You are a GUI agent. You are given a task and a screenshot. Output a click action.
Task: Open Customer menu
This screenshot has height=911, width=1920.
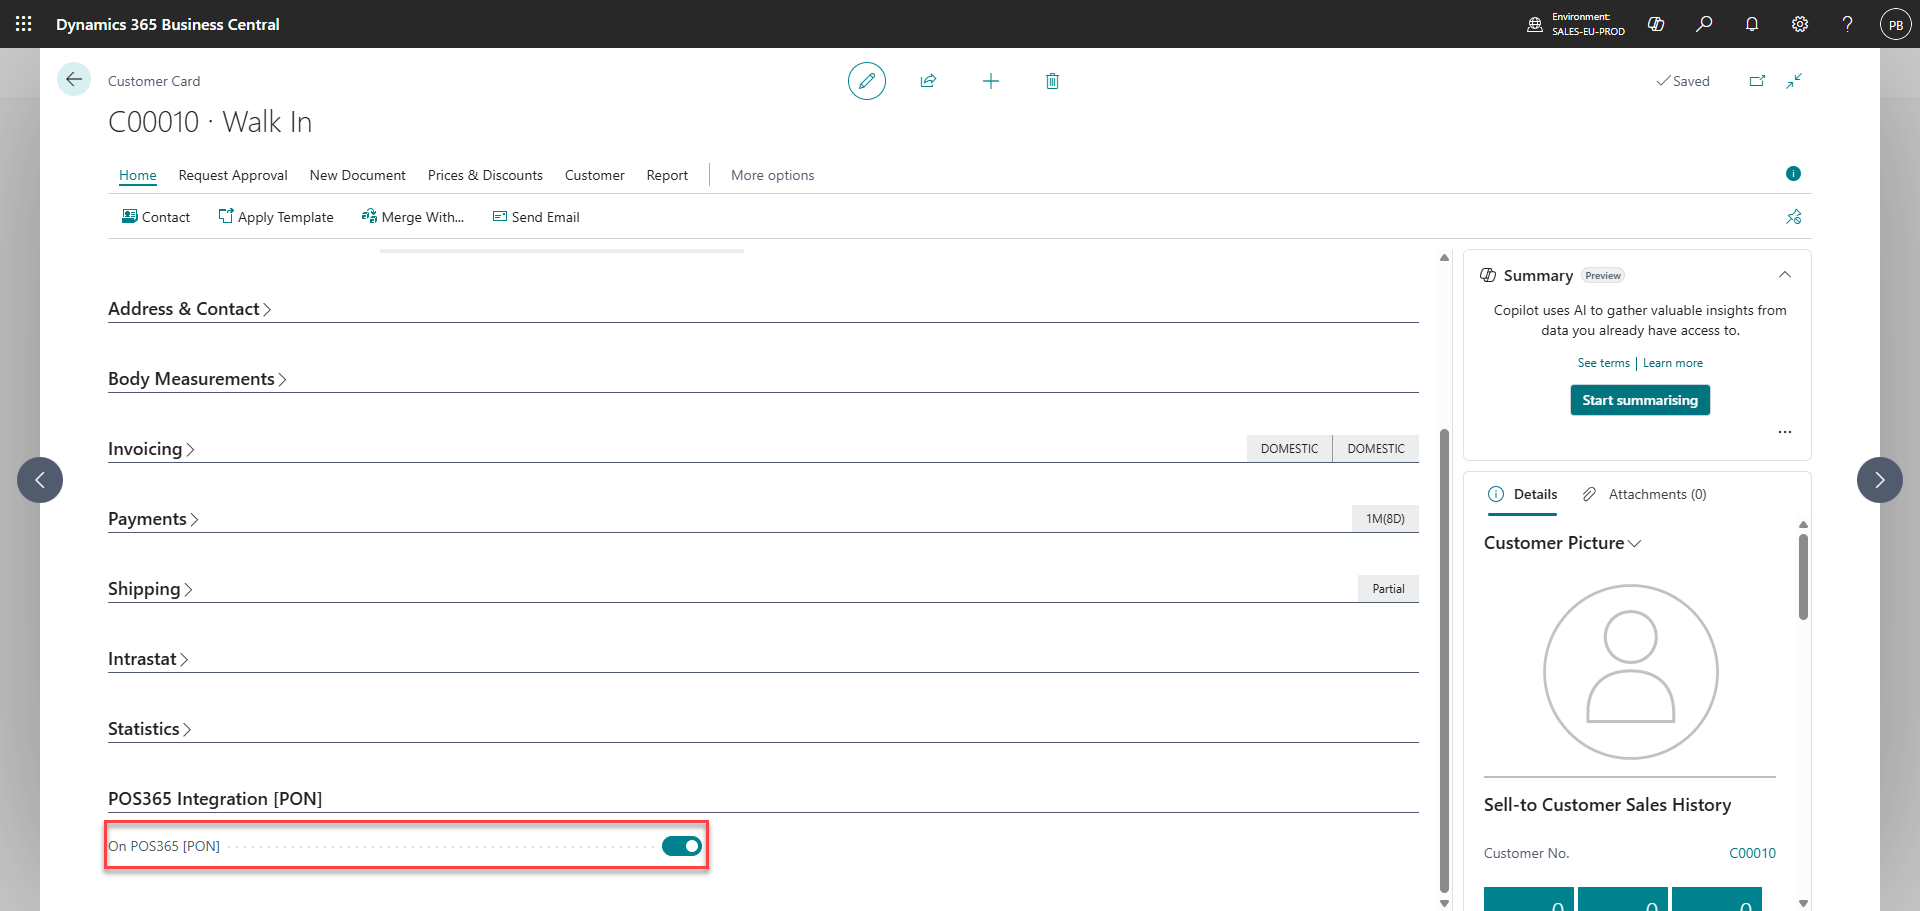(x=595, y=175)
